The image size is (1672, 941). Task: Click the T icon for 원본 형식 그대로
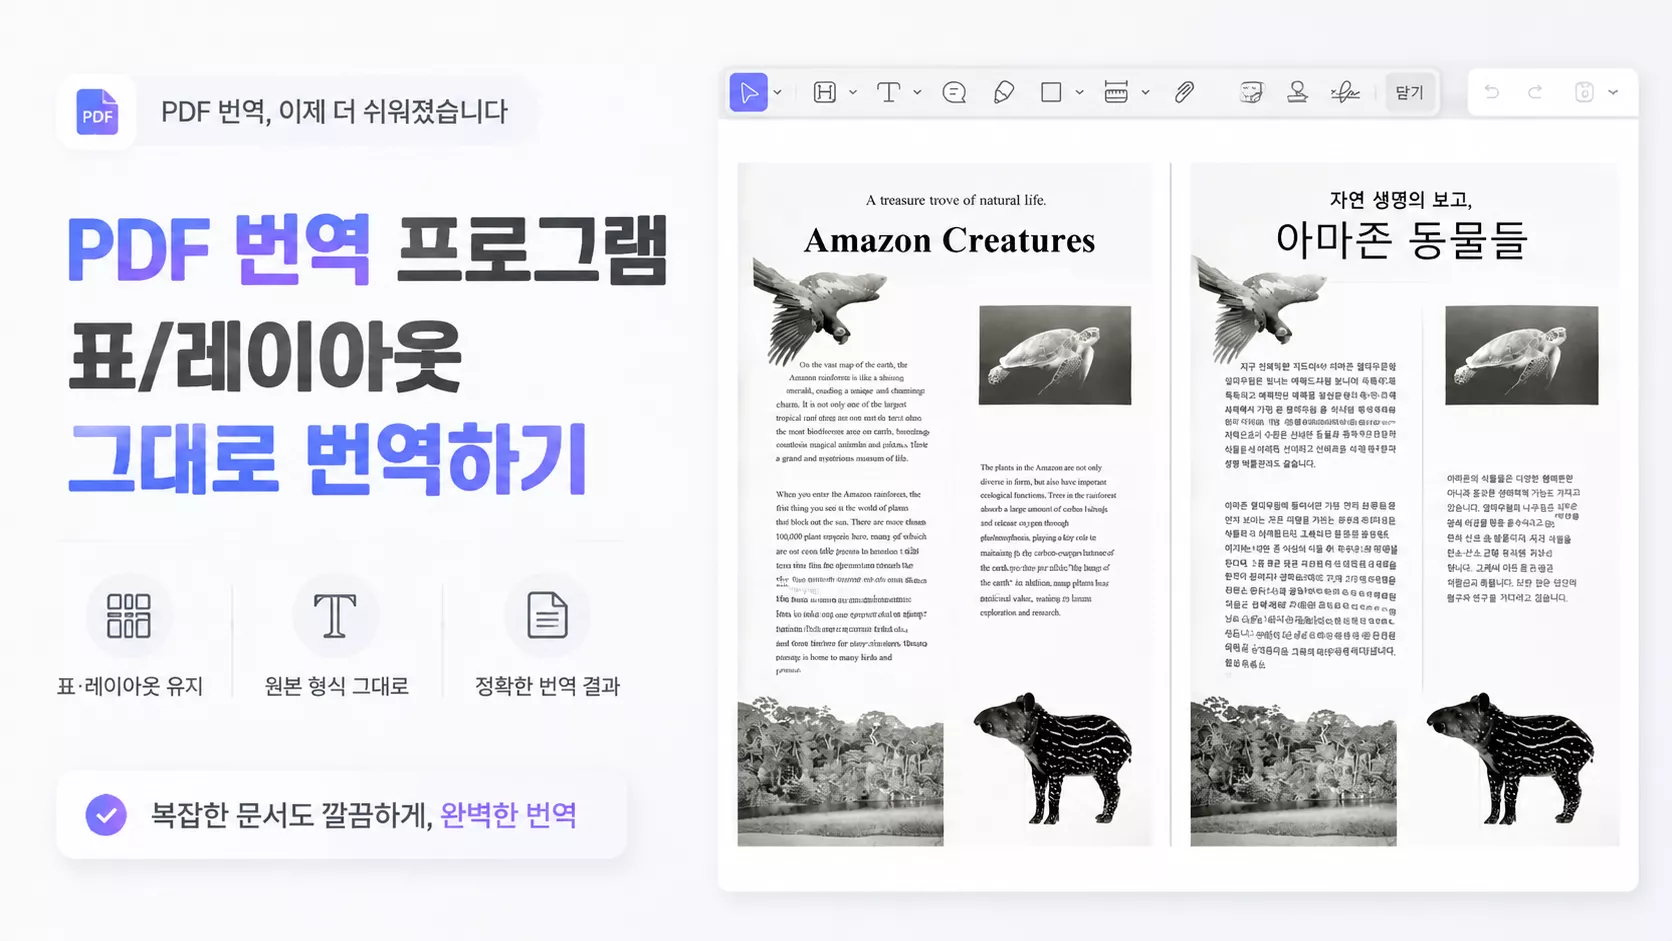tap(335, 615)
